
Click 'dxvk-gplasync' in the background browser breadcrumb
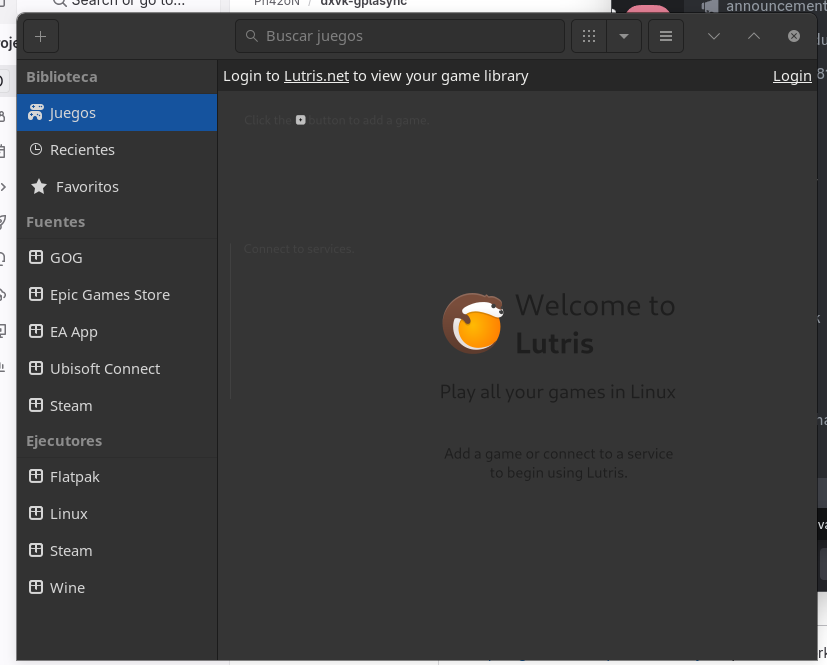click(x=363, y=3)
